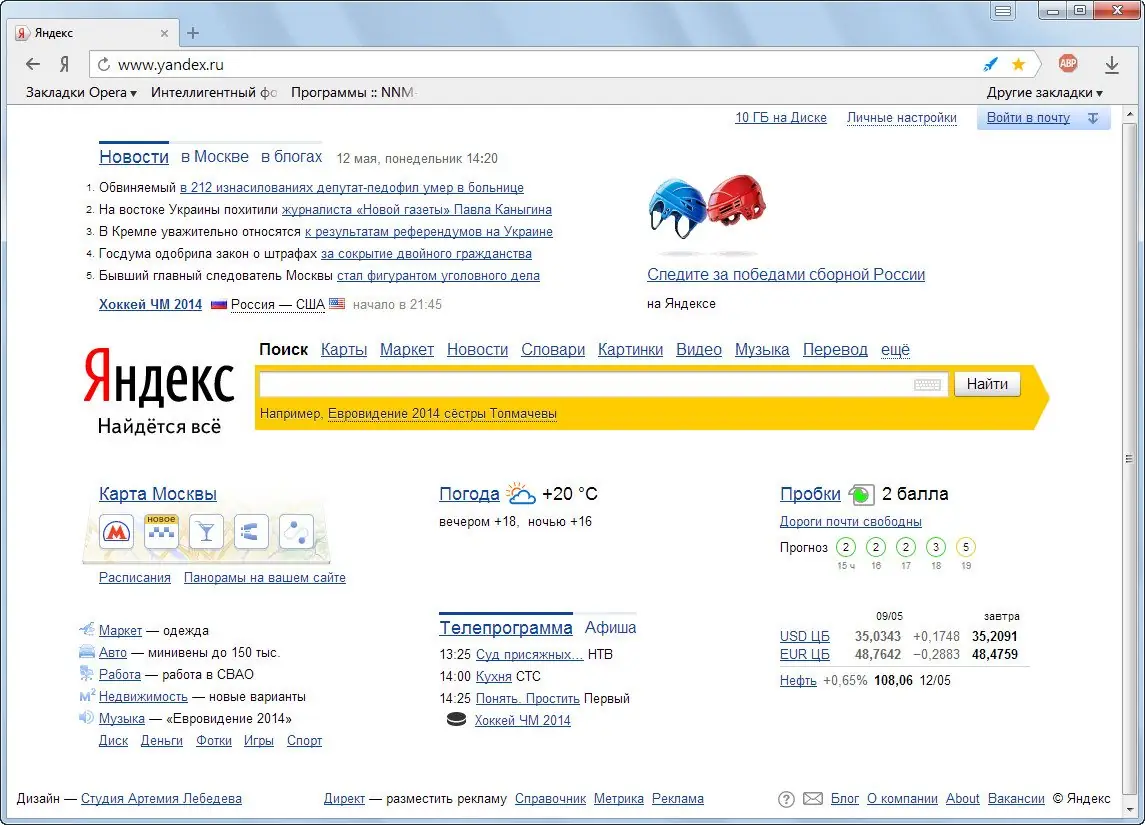Open a new tab with plus button
Viewport: 1145px width, 825px height.
coord(193,33)
